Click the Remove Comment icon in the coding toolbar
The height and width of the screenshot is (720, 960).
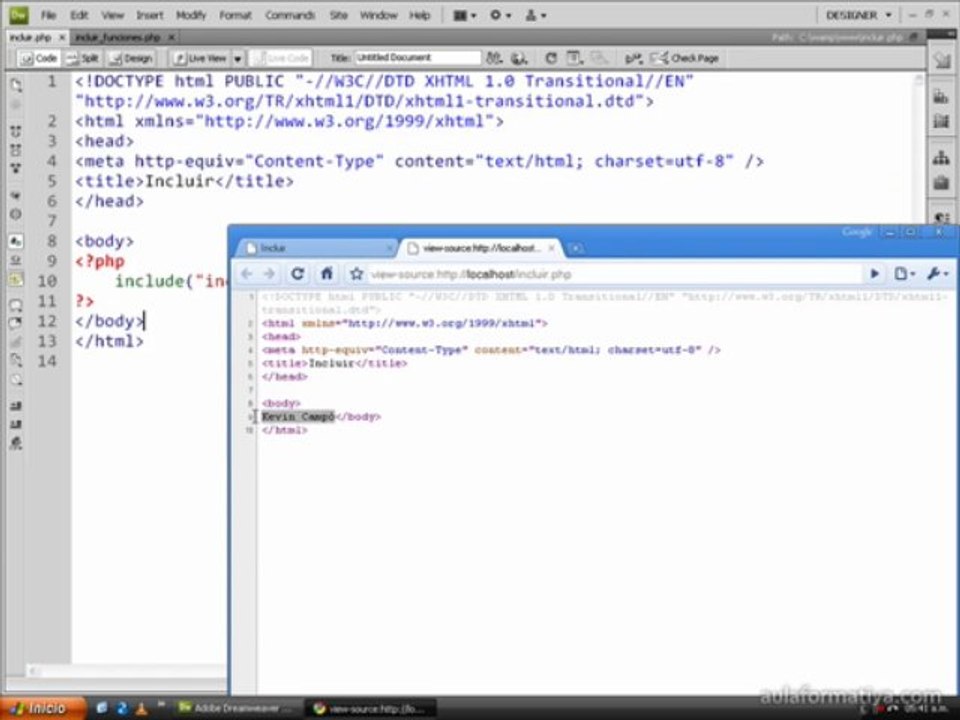(x=16, y=323)
